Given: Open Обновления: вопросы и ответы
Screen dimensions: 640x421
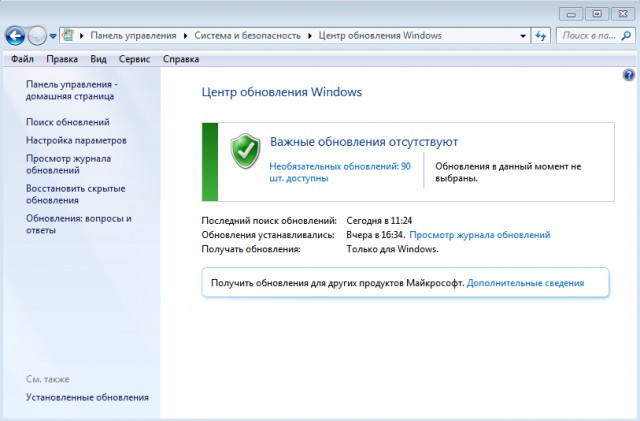Looking at the screenshot, I should click(x=79, y=224).
